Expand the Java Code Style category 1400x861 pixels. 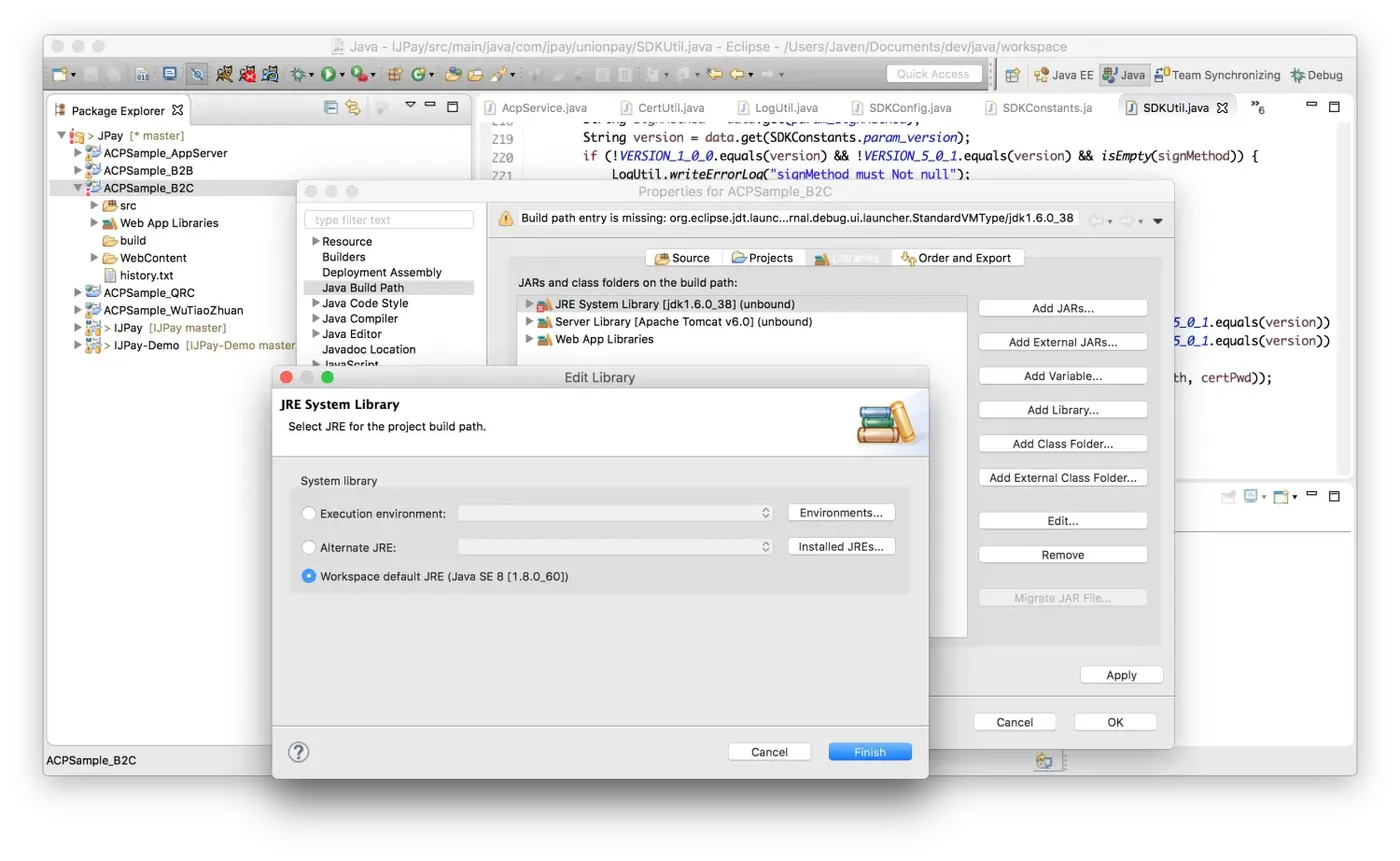[x=316, y=303]
